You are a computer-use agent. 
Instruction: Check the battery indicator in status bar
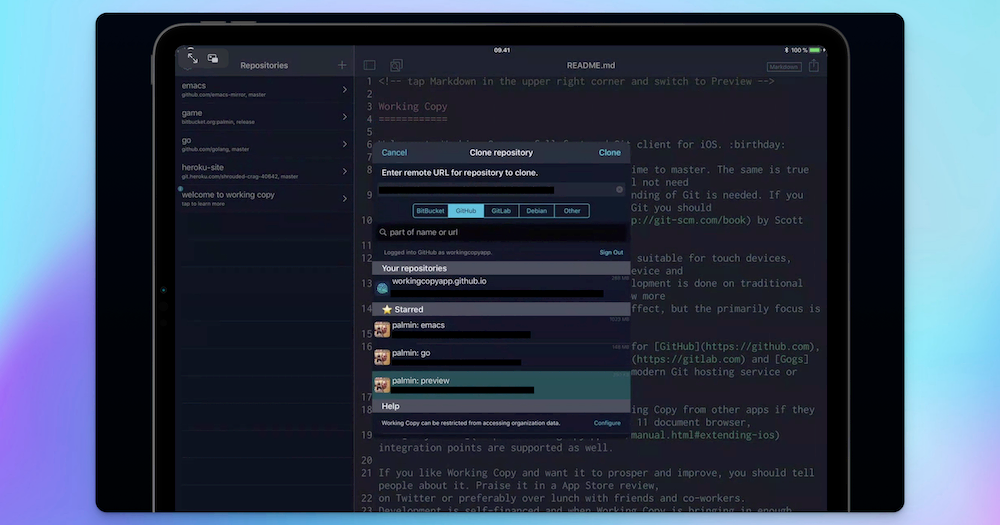[x=816, y=50]
